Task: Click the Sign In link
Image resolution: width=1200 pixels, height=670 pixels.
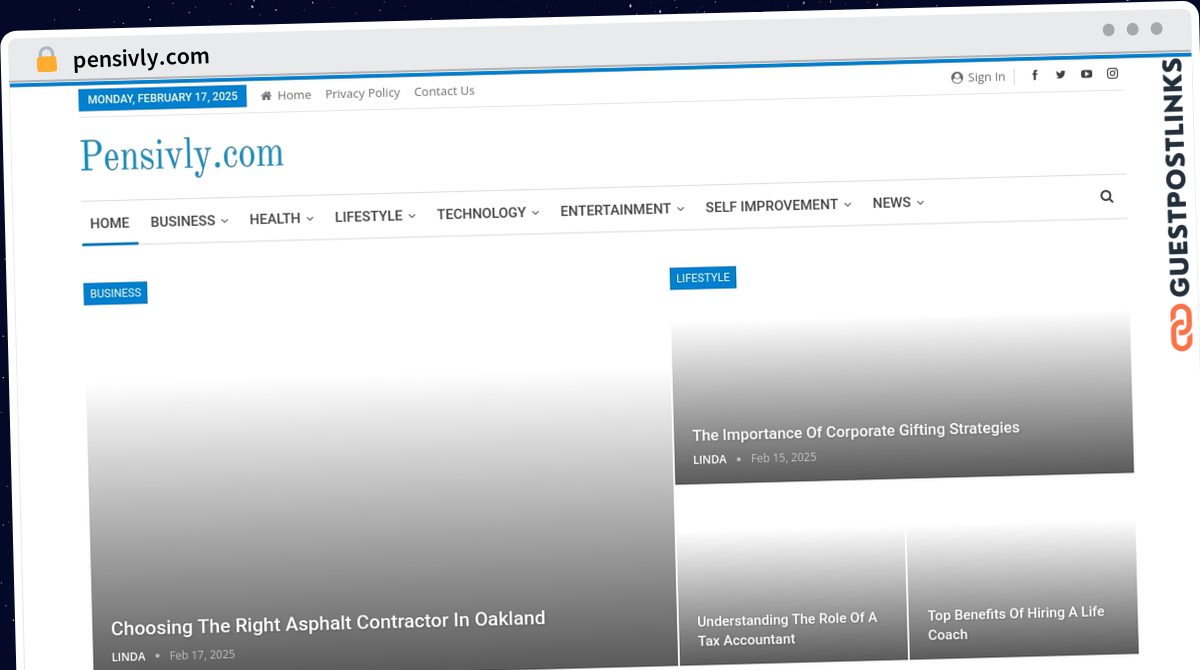Action: [x=986, y=77]
